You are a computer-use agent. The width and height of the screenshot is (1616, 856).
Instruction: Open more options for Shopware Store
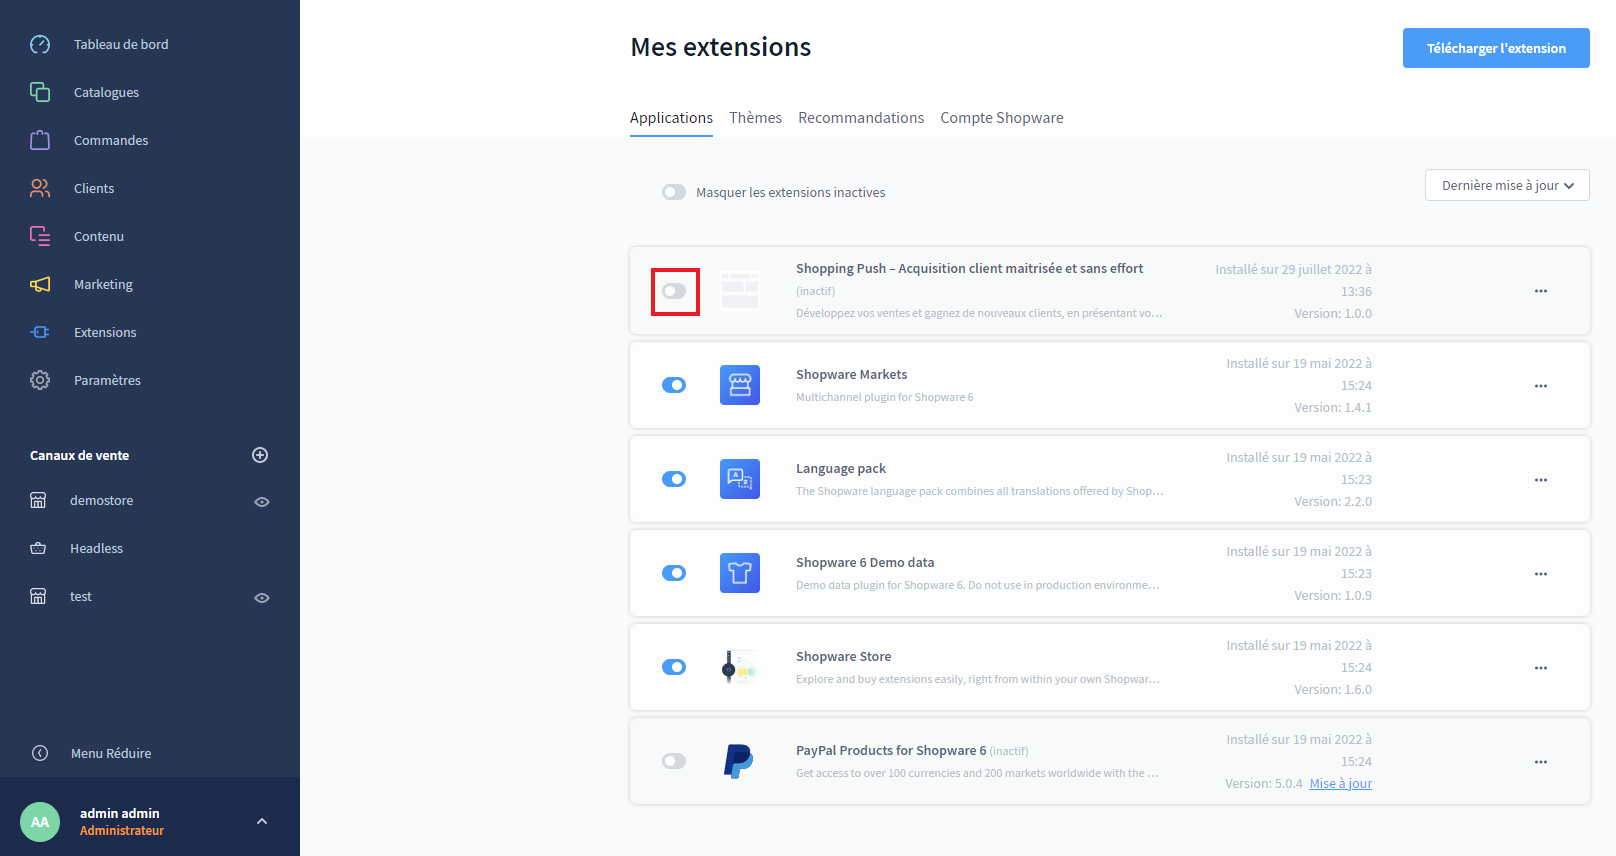[x=1541, y=668]
